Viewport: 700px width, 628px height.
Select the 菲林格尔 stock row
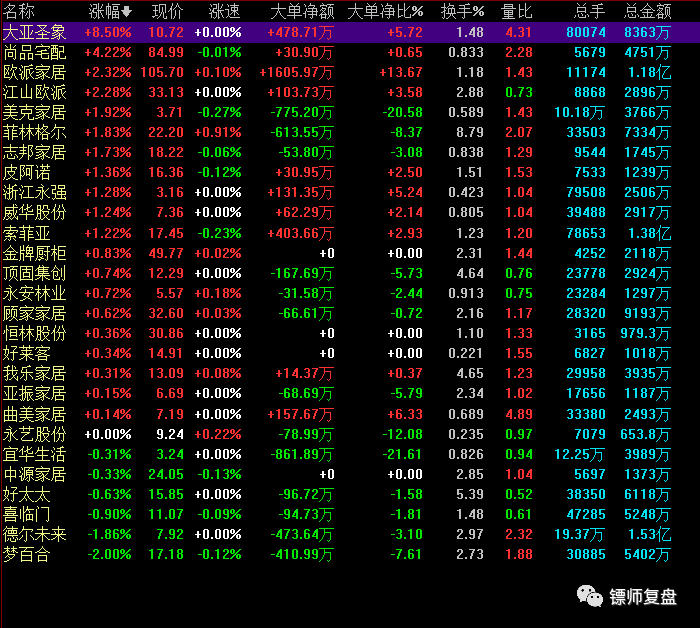tap(350, 133)
